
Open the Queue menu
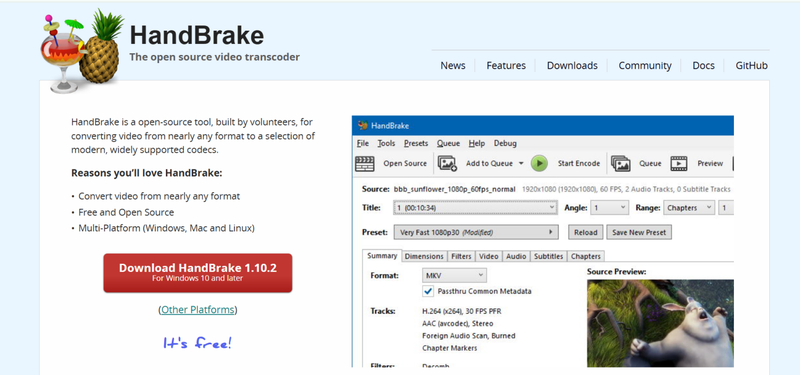click(448, 143)
